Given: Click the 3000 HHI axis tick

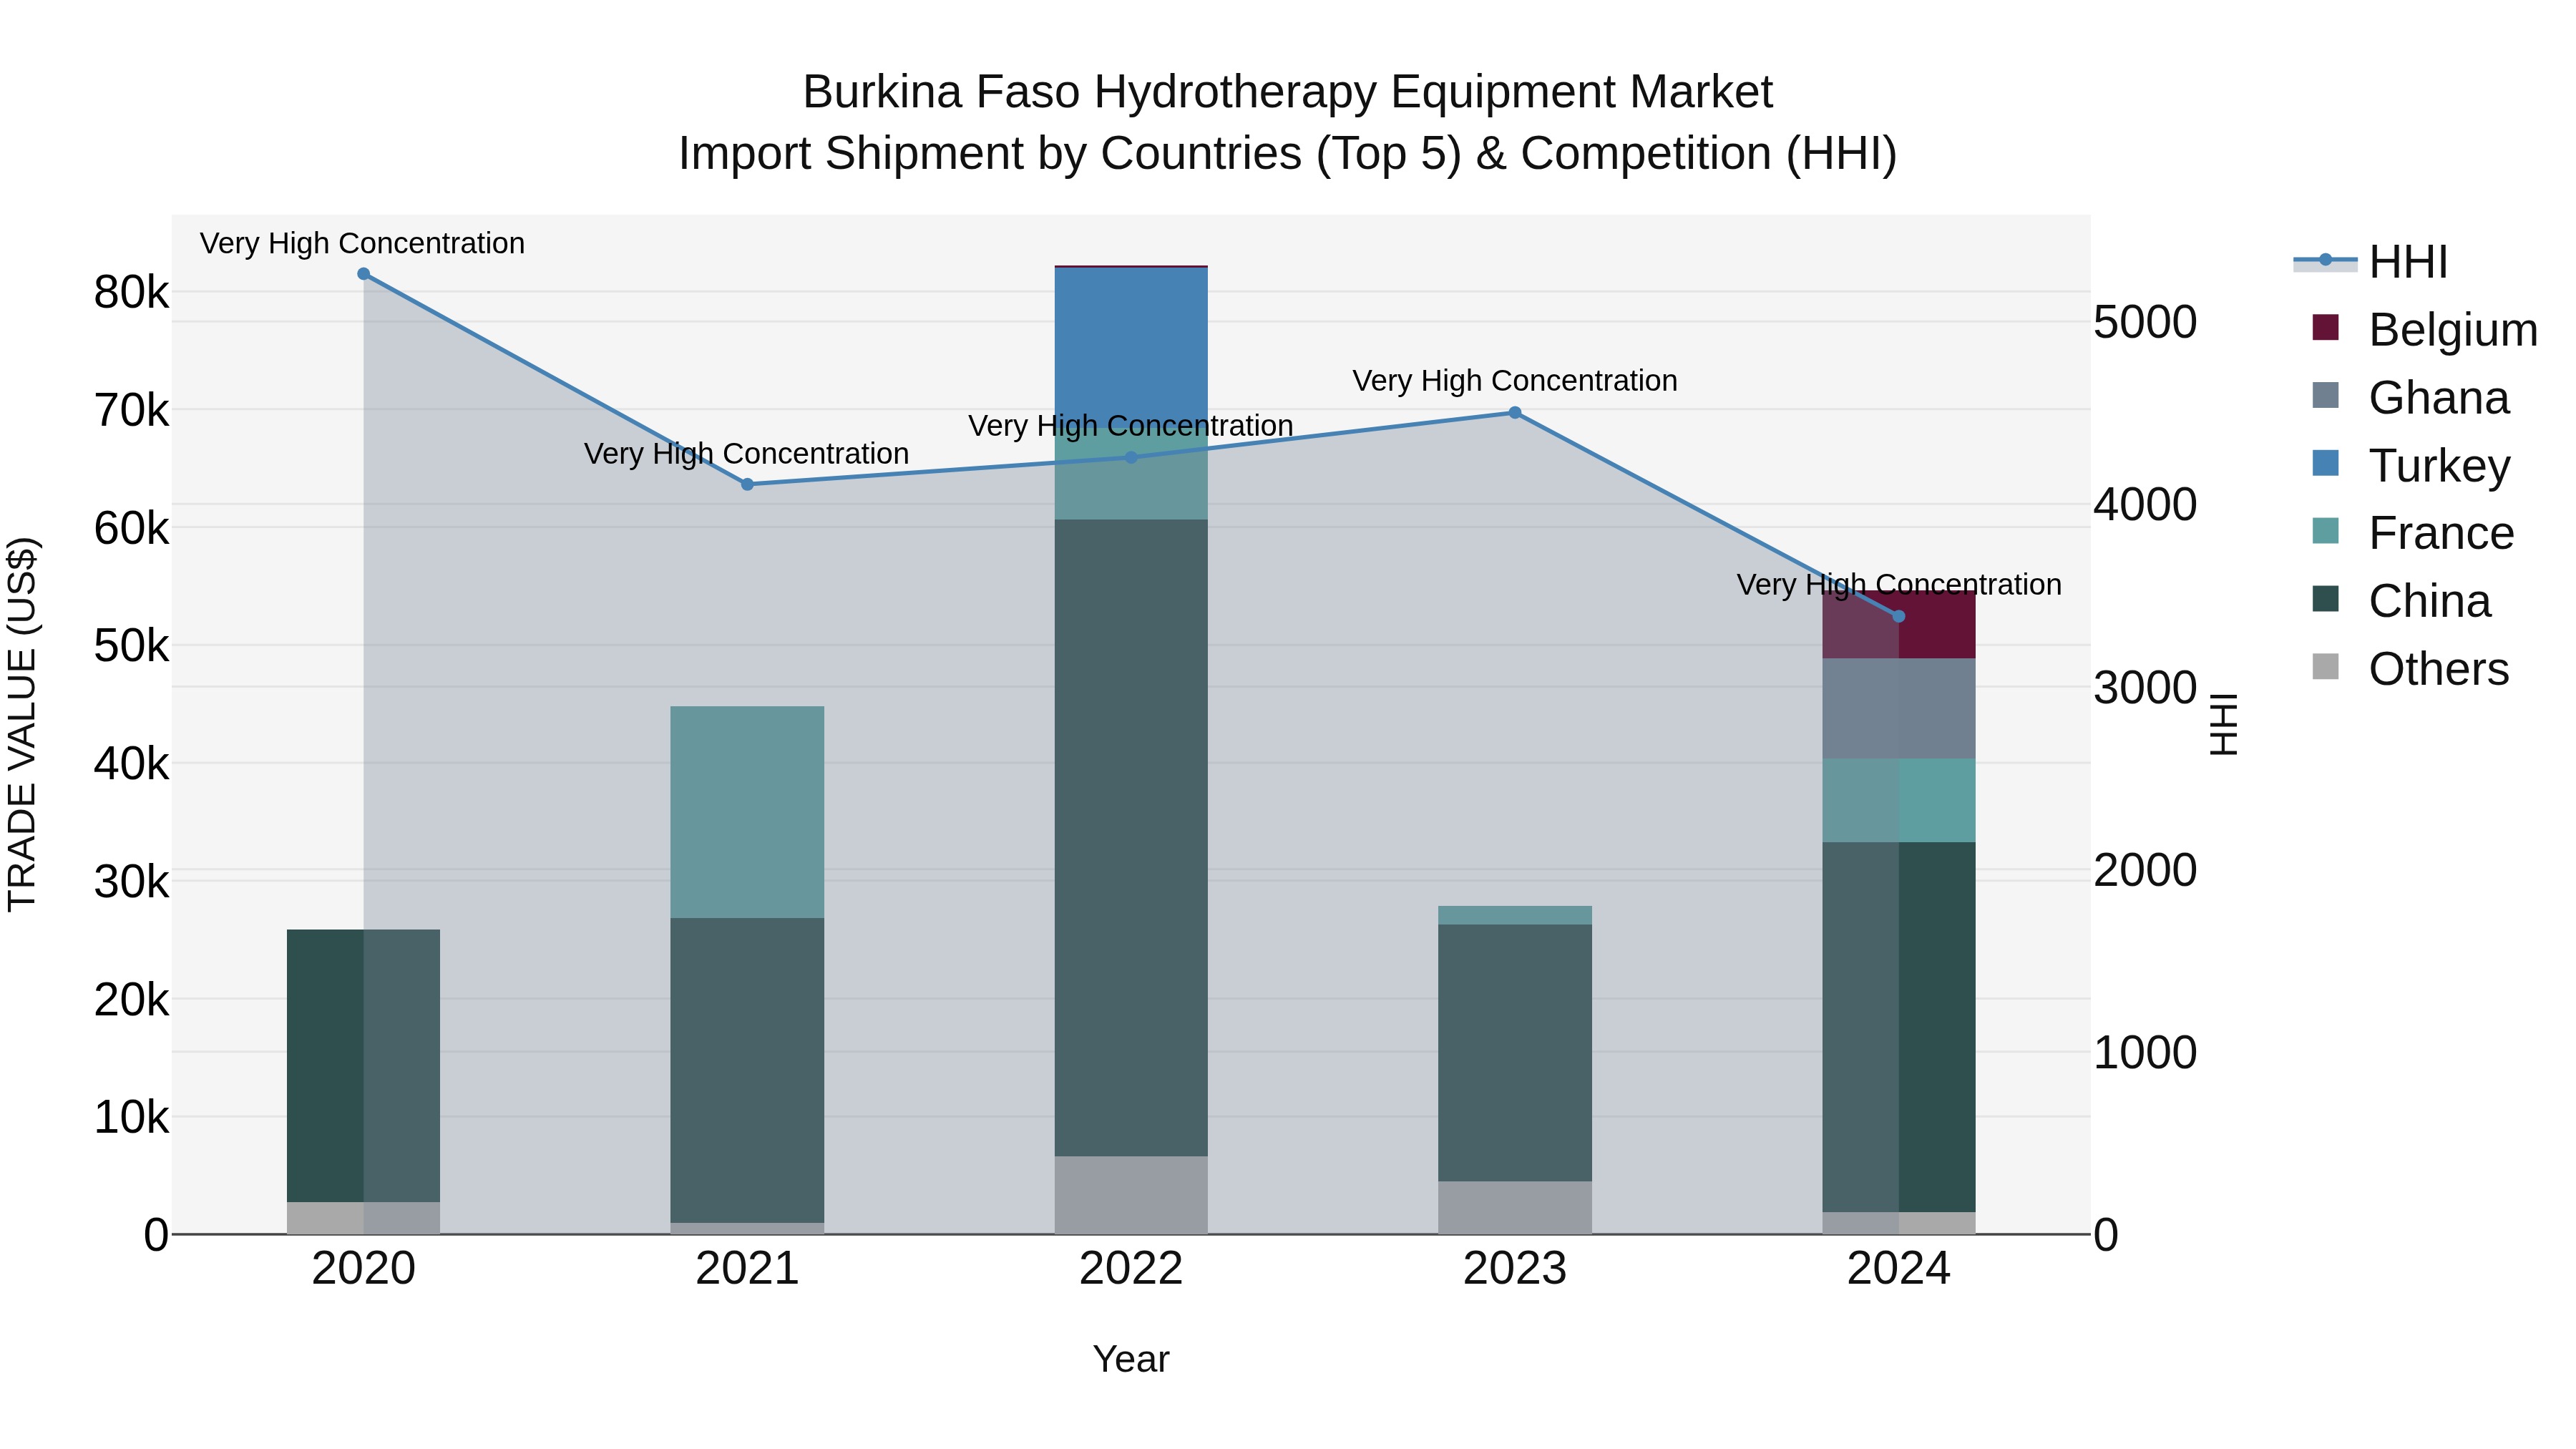Looking at the screenshot, I should point(2145,687).
